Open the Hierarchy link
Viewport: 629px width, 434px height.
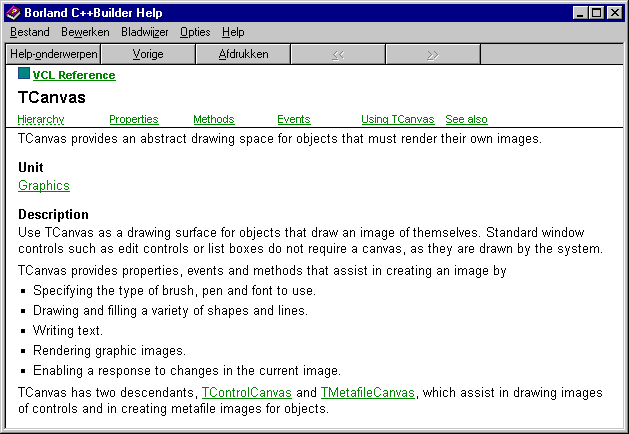[41, 120]
